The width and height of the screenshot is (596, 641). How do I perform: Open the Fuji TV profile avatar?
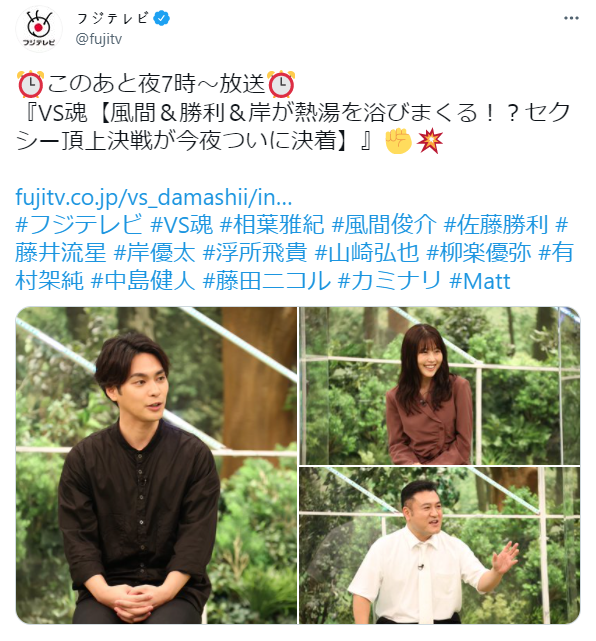(39, 29)
